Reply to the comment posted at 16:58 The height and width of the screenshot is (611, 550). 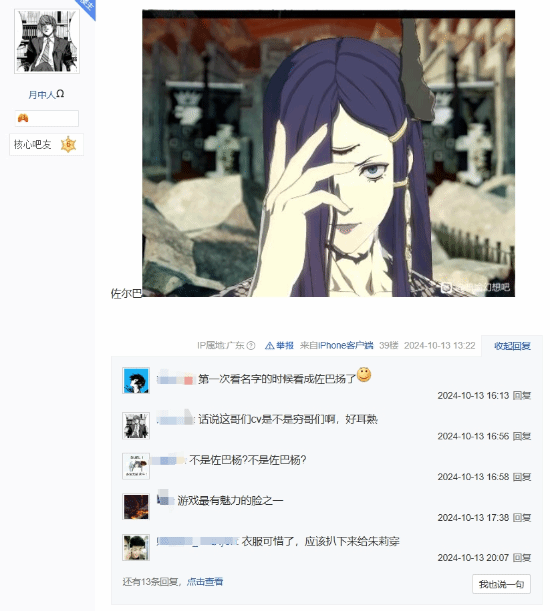tap(522, 477)
